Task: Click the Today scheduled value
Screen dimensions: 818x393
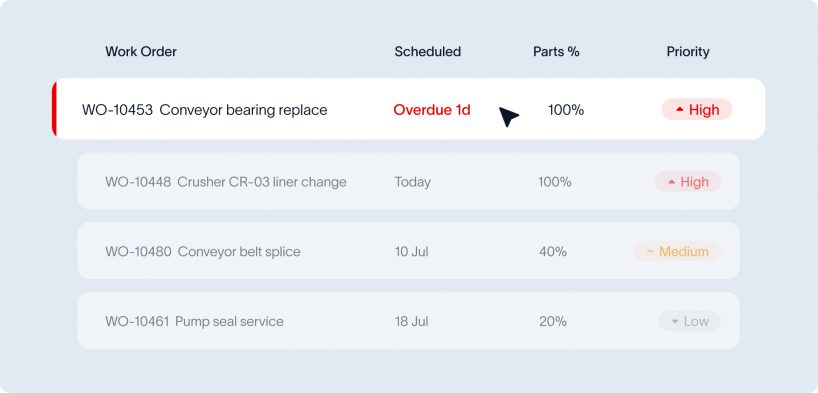Action: click(413, 182)
